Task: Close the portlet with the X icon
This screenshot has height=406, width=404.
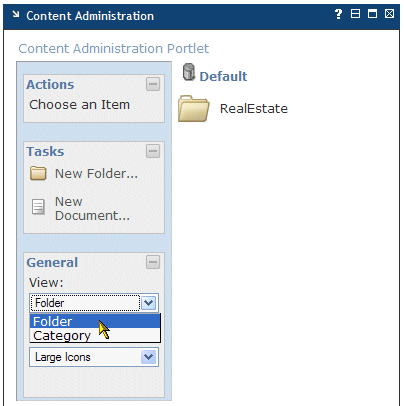Action: pyautogui.click(x=389, y=14)
